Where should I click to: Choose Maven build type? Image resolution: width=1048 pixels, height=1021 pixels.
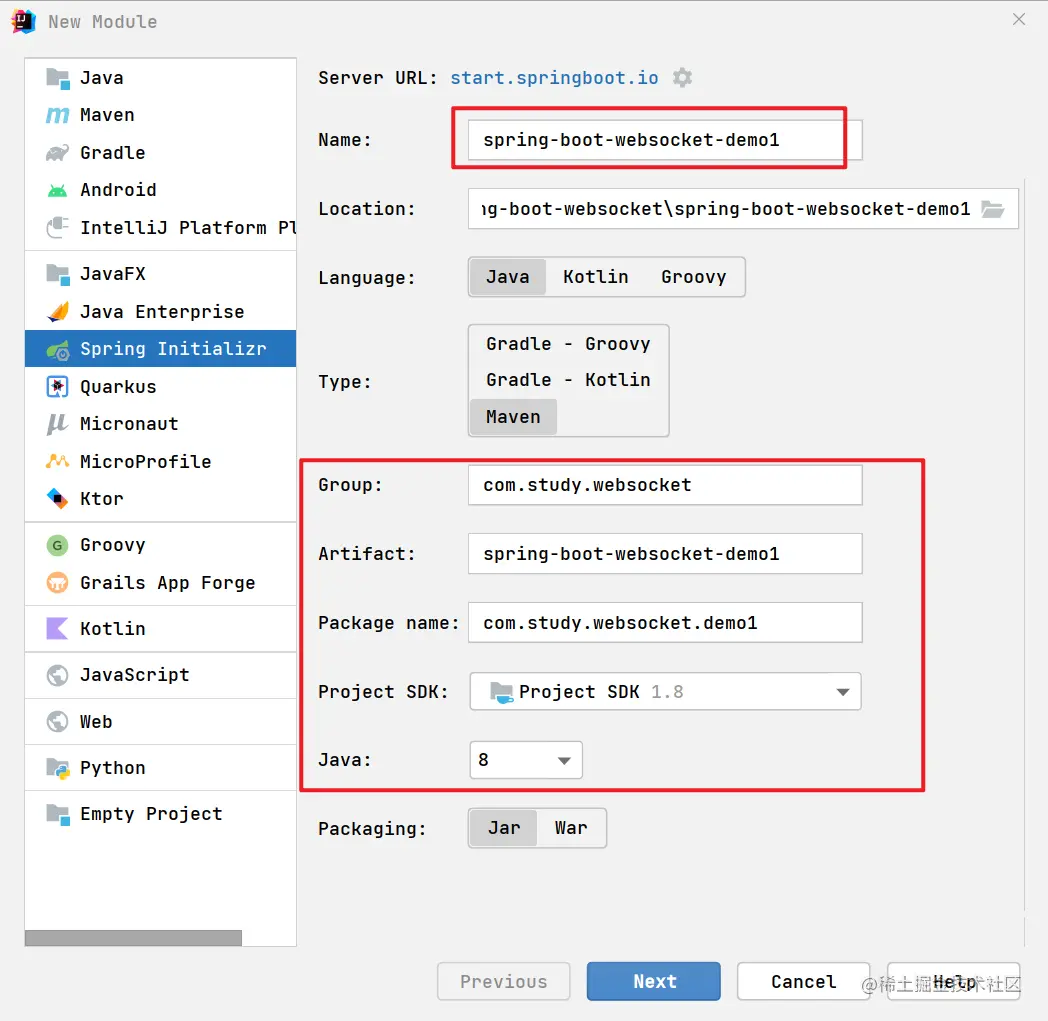tap(513, 417)
